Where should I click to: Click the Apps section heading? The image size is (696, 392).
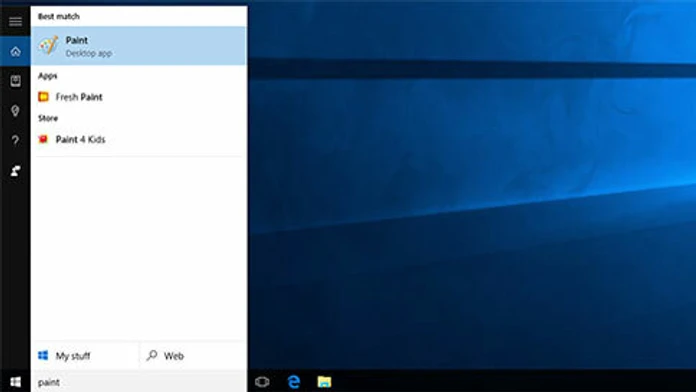pos(47,76)
